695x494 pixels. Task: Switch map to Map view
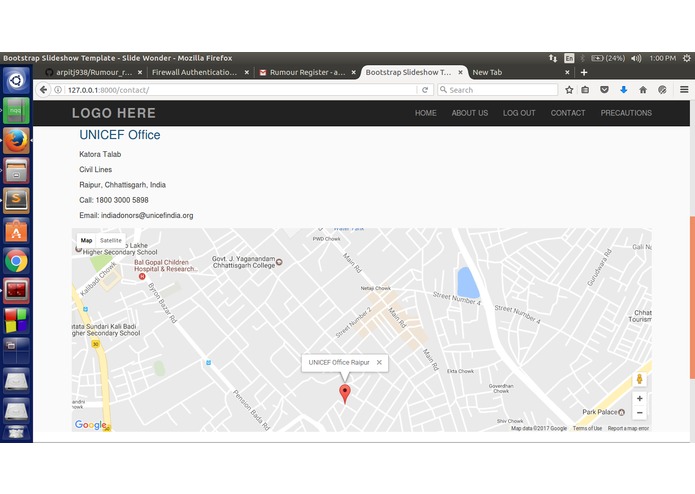click(x=86, y=240)
